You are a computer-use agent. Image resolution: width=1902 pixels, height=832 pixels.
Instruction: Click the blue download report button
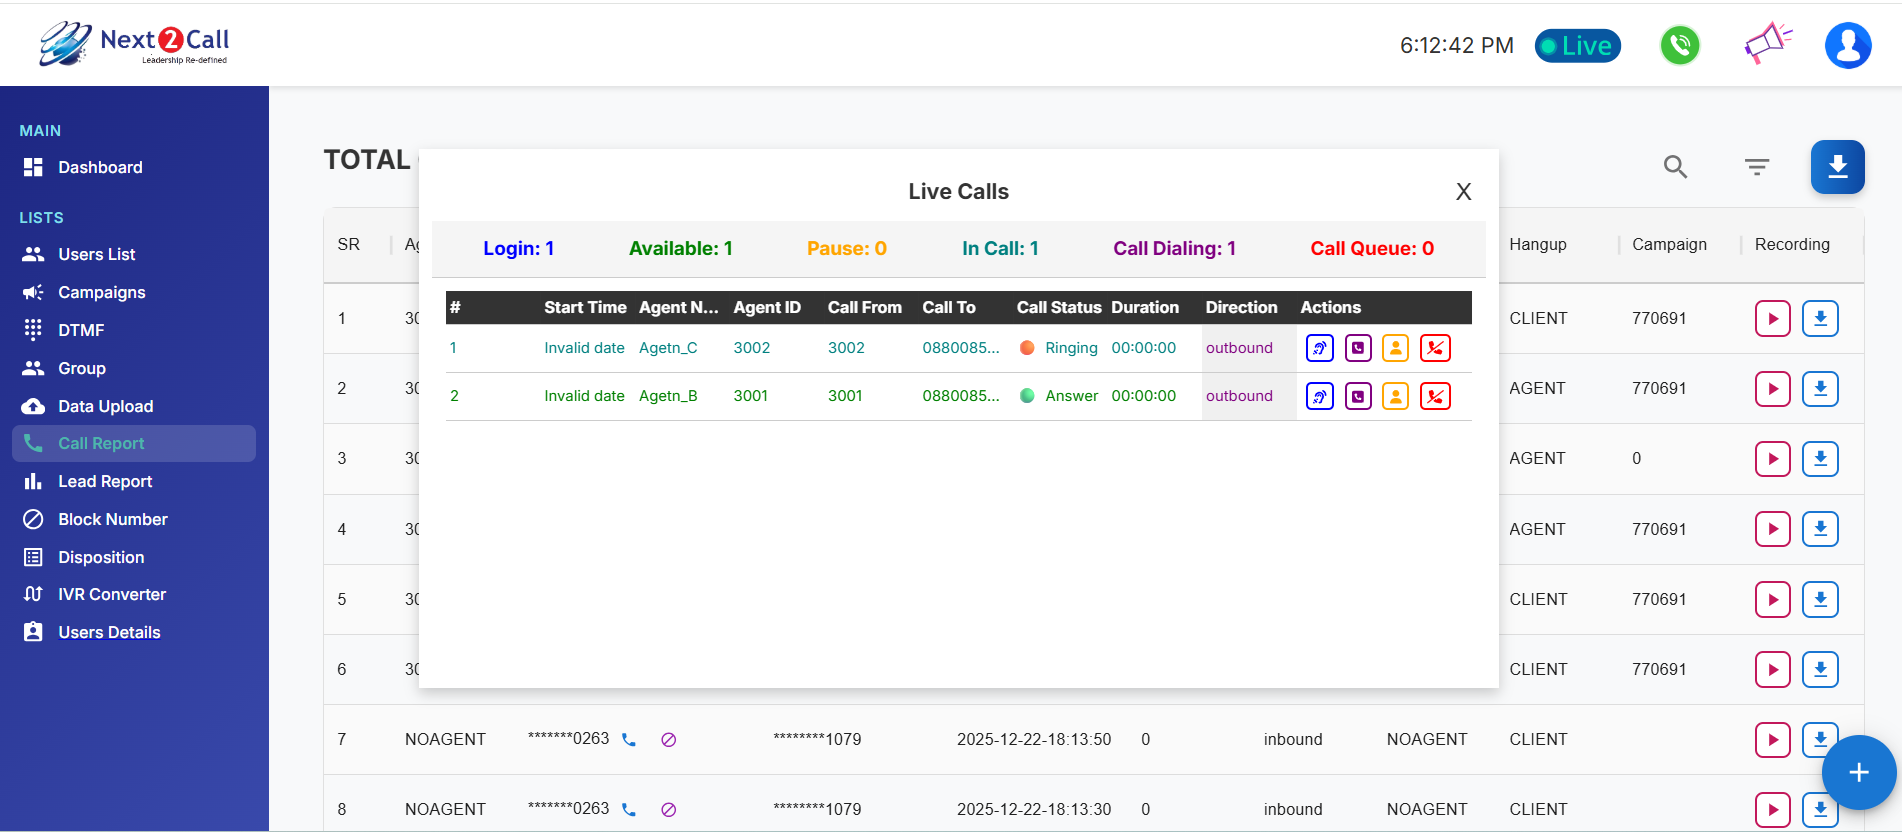click(1837, 167)
